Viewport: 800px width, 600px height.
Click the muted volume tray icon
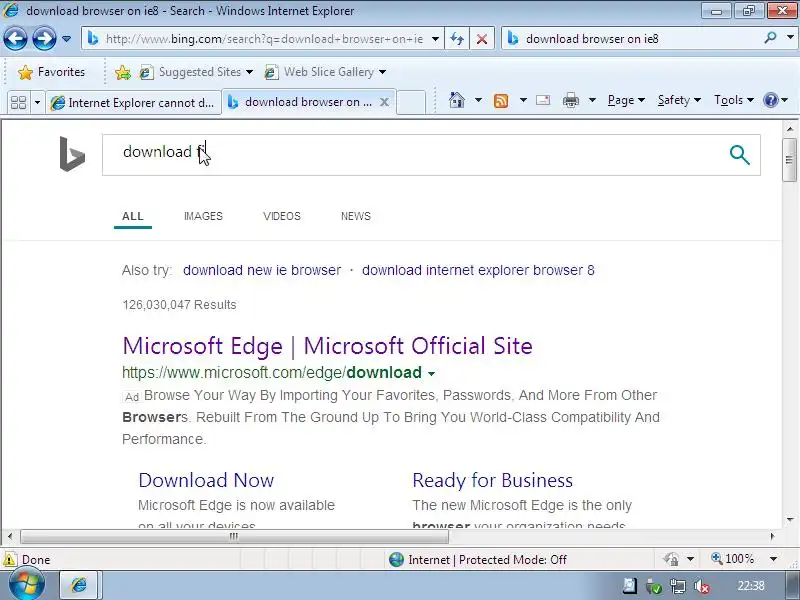[702, 587]
